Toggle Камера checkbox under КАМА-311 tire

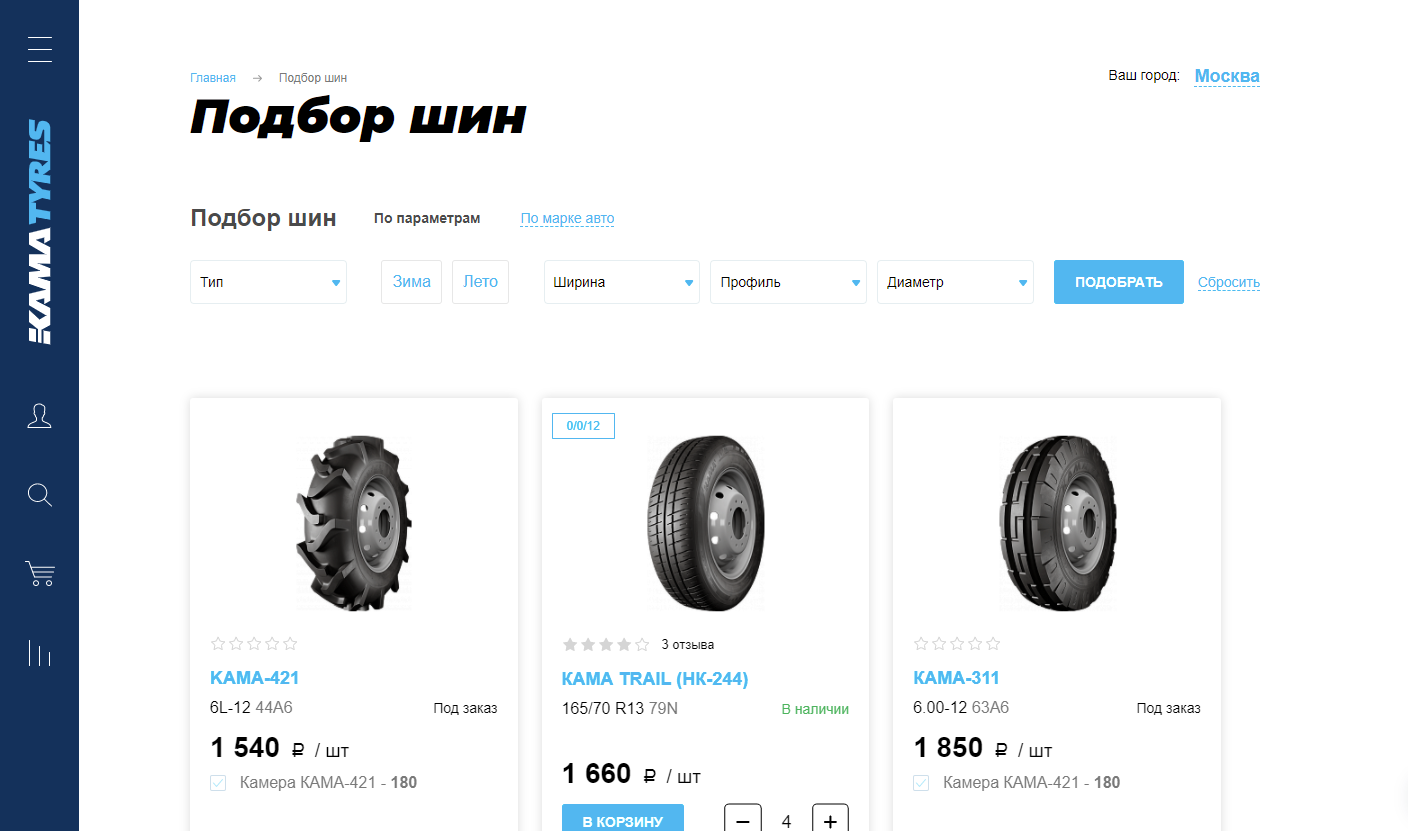pyautogui.click(x=921, y=783)
